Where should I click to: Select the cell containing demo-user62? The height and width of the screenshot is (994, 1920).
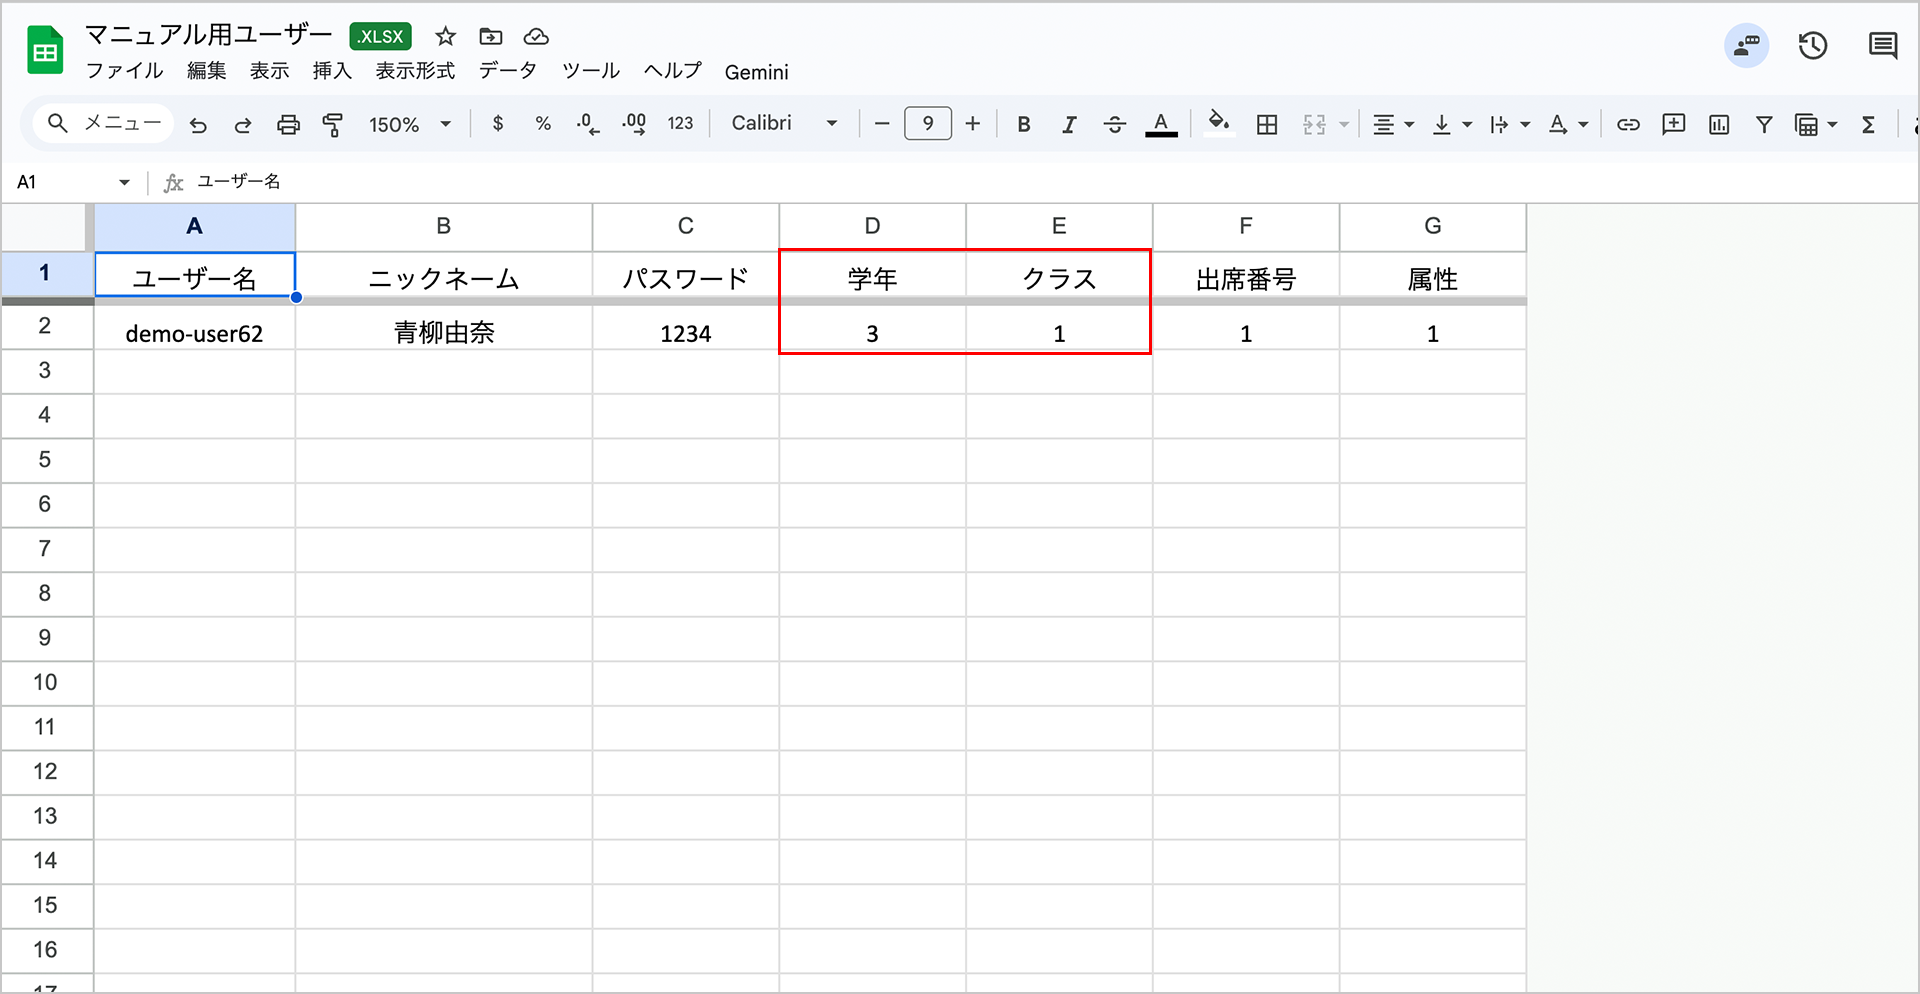[x=194, y=333]
